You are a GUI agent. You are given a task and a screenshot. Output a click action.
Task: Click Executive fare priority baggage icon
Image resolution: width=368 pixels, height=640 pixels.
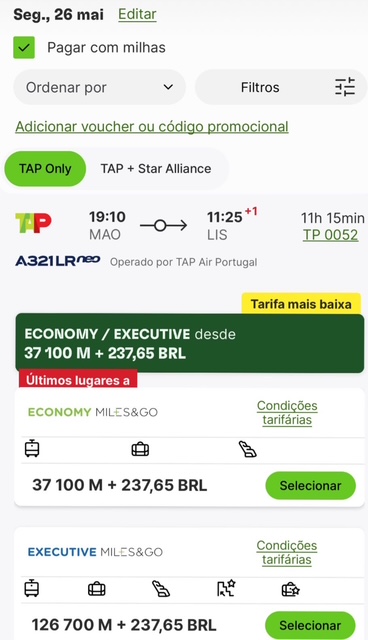pos(291,589)
